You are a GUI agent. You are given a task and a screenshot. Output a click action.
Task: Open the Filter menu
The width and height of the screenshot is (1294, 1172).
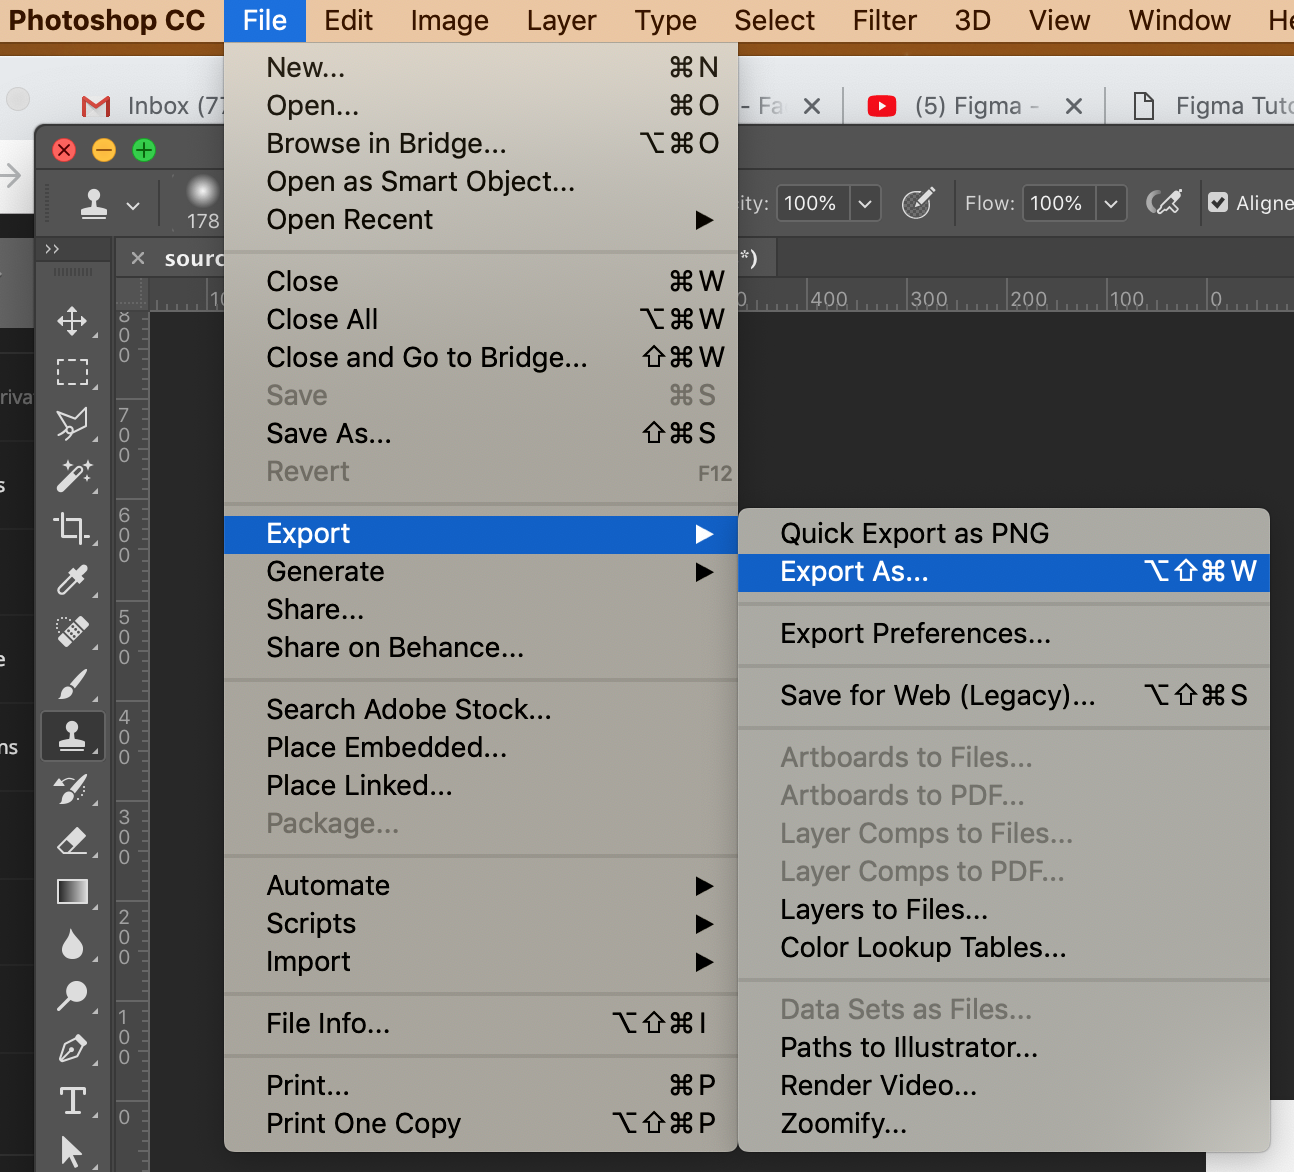click(x=884, y=20)
